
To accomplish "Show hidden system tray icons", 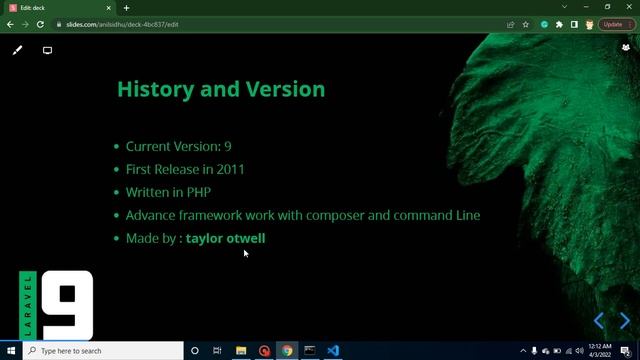I will coord(523,351).
